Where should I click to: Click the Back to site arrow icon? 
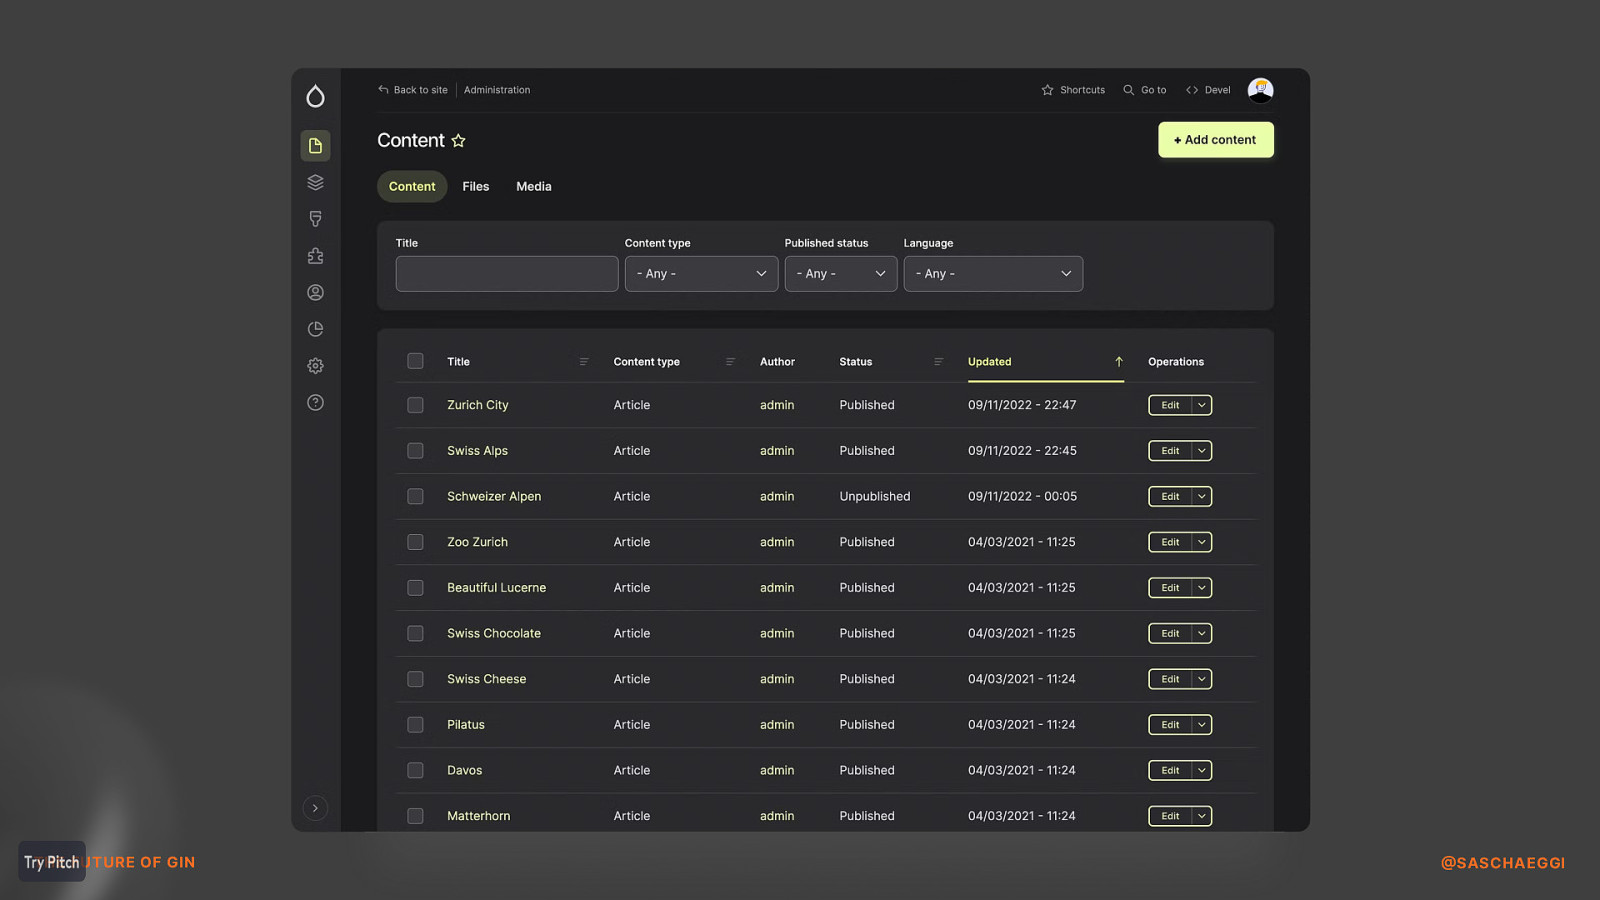point(383,90)
